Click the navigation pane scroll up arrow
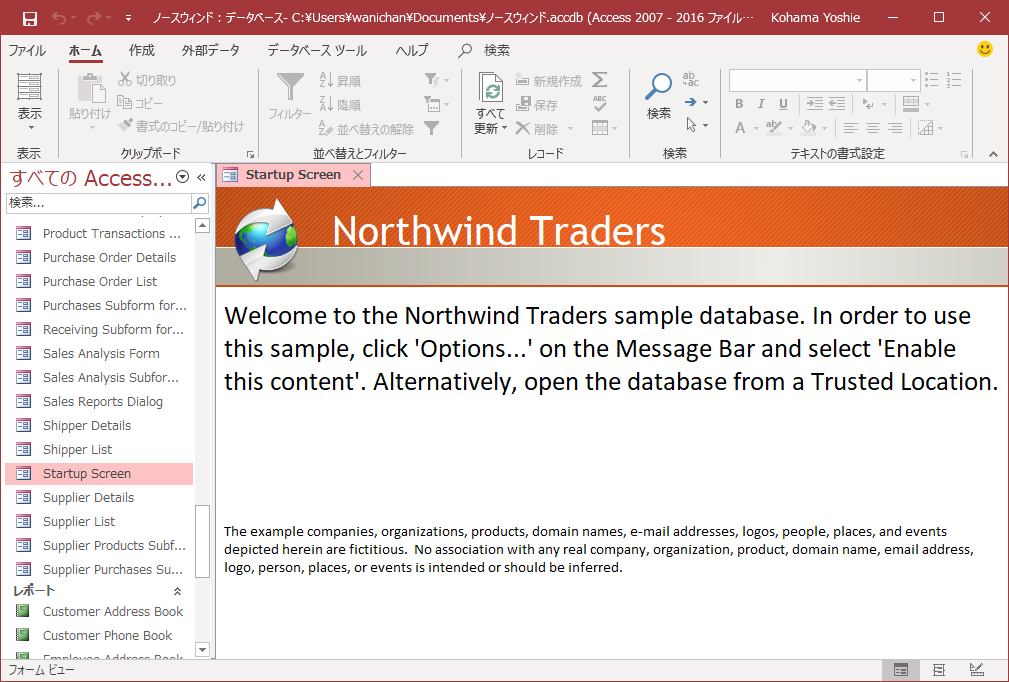Viewport: 1009px width, 682px height. tap(203, 225)
